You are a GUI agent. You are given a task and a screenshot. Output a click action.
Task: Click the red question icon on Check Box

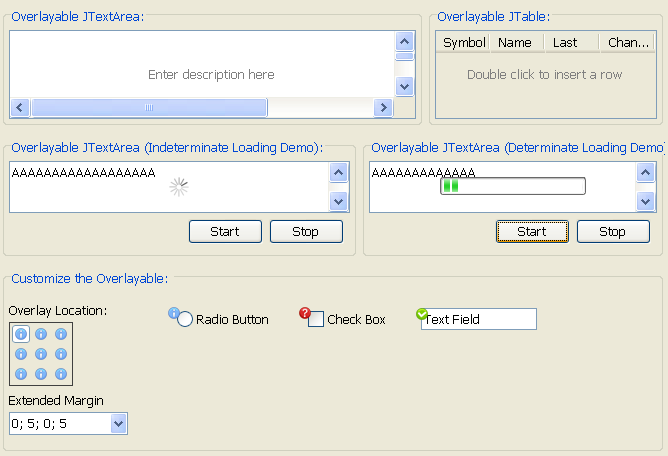tap(305, 312)
